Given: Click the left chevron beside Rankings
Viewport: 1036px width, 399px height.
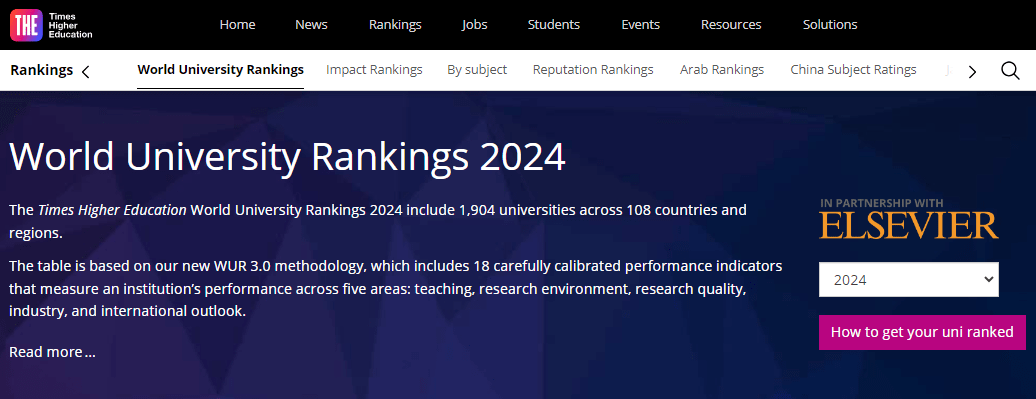Looking at the screenshot, I should 85,71.
